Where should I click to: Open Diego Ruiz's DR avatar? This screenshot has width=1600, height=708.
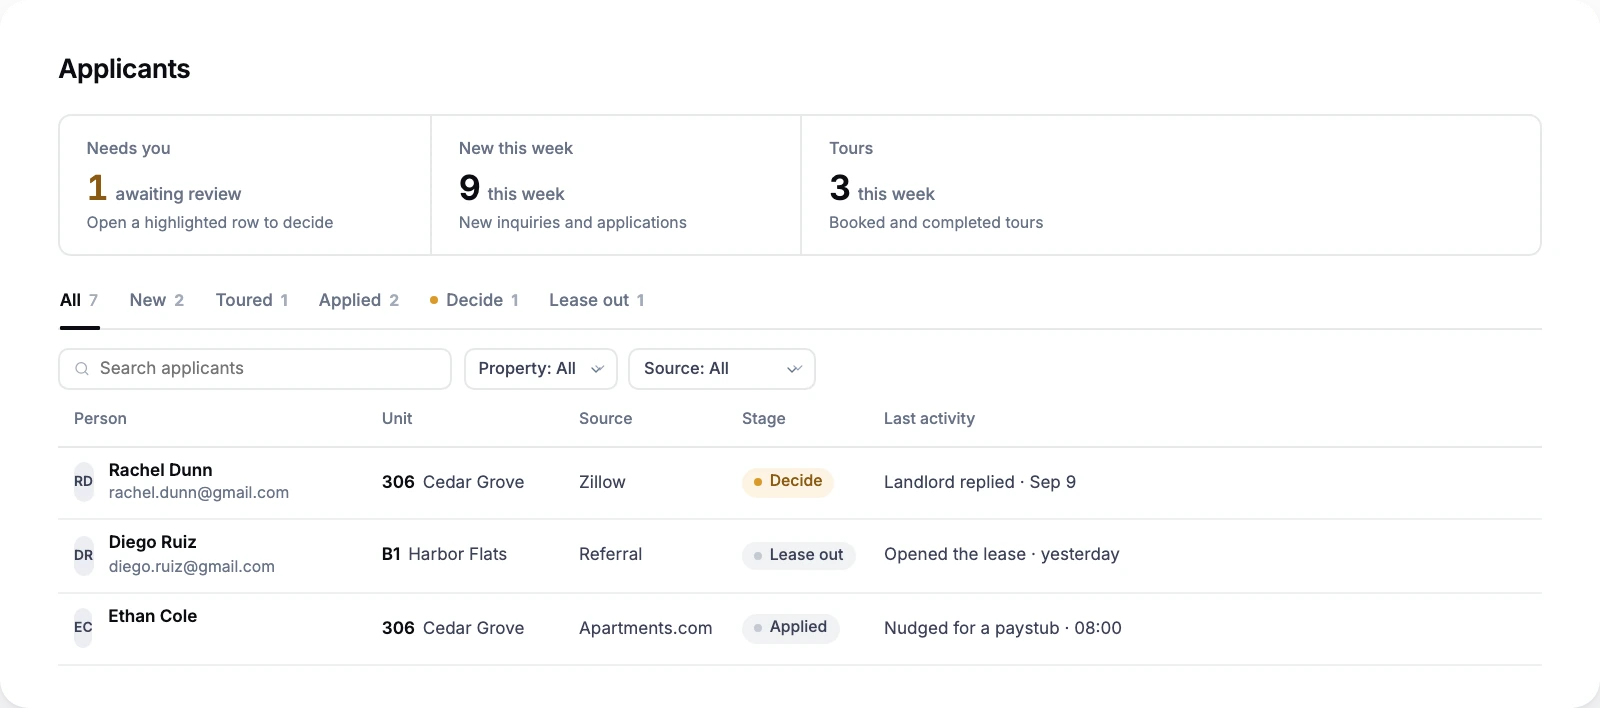pyautogui.click(x=83, y=555)
